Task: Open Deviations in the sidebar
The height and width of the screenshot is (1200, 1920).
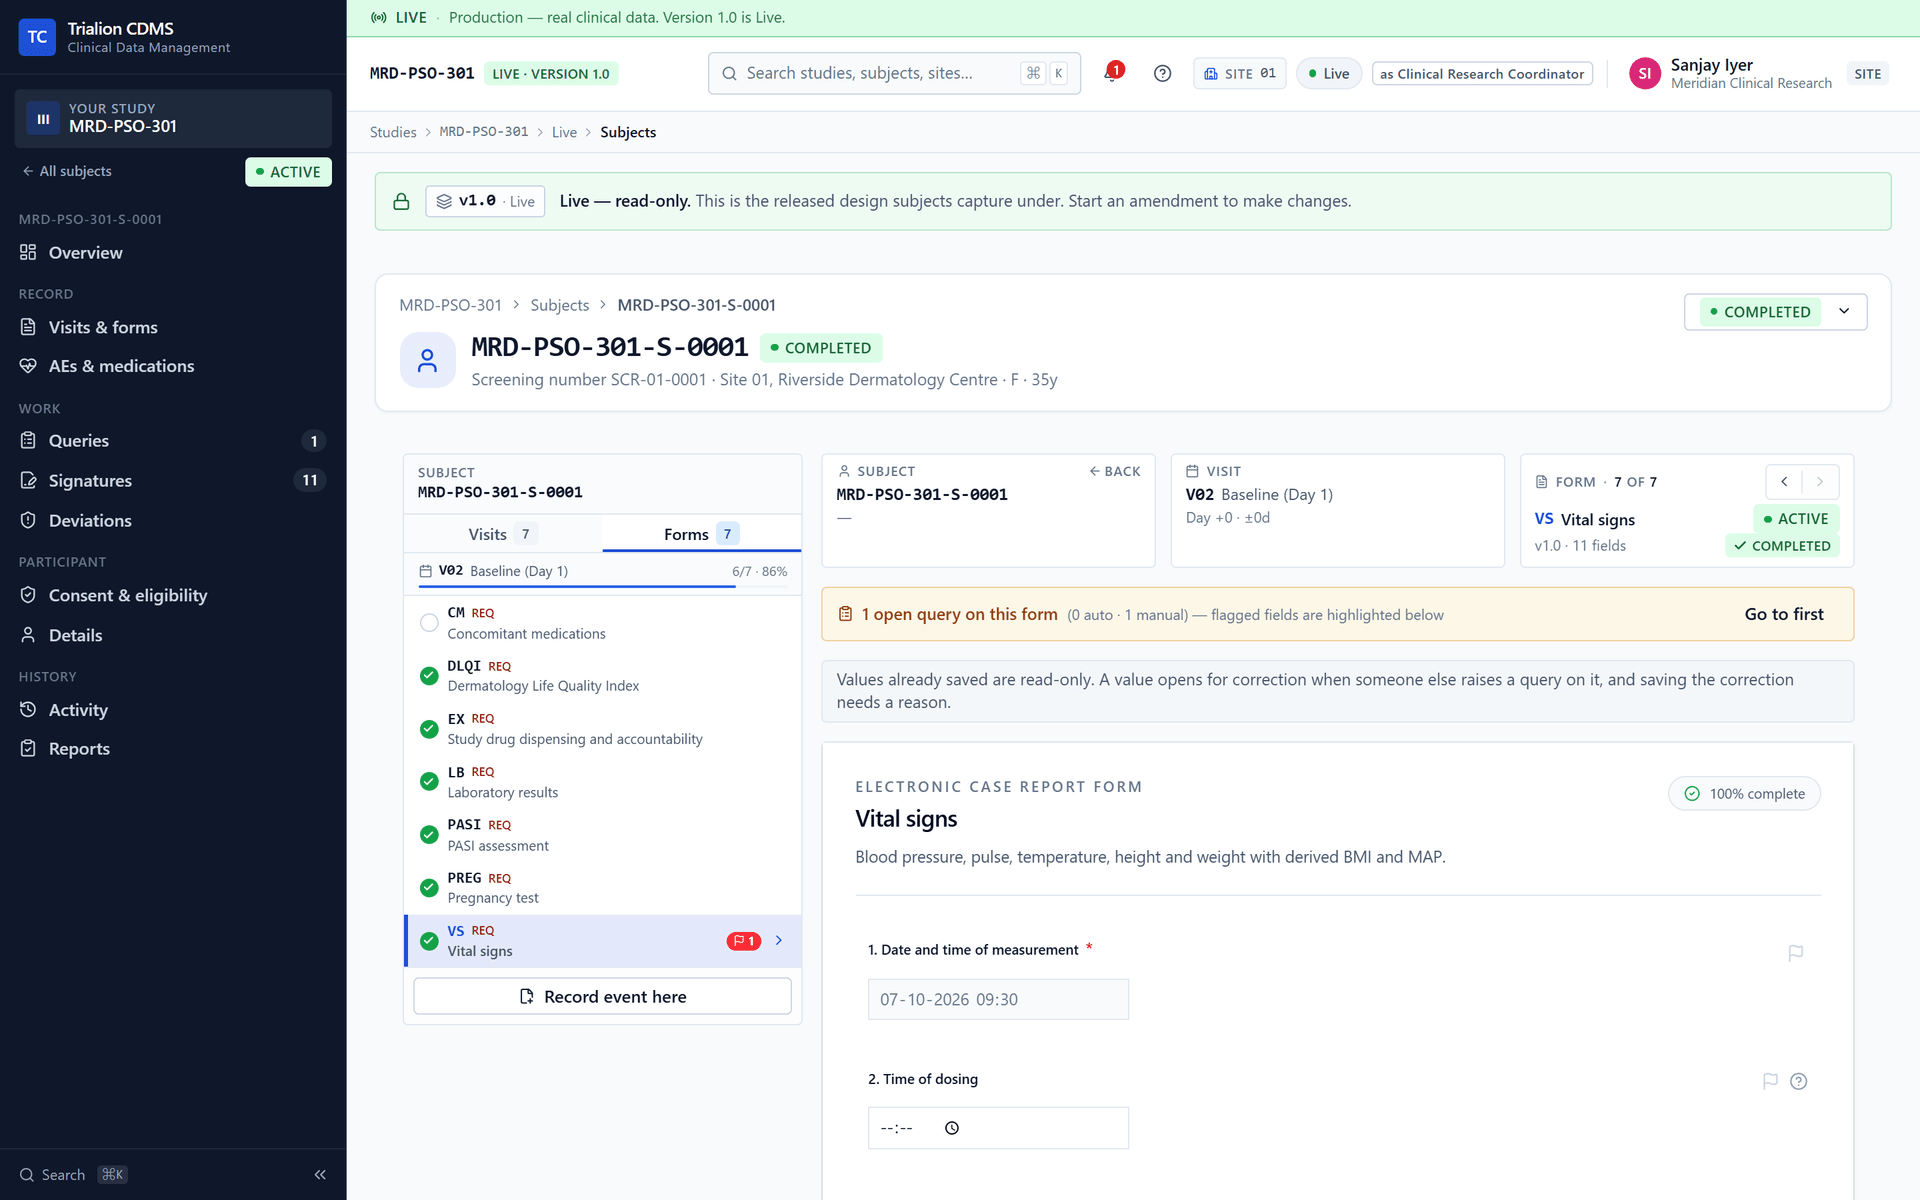Action: [x=173, y=521]
